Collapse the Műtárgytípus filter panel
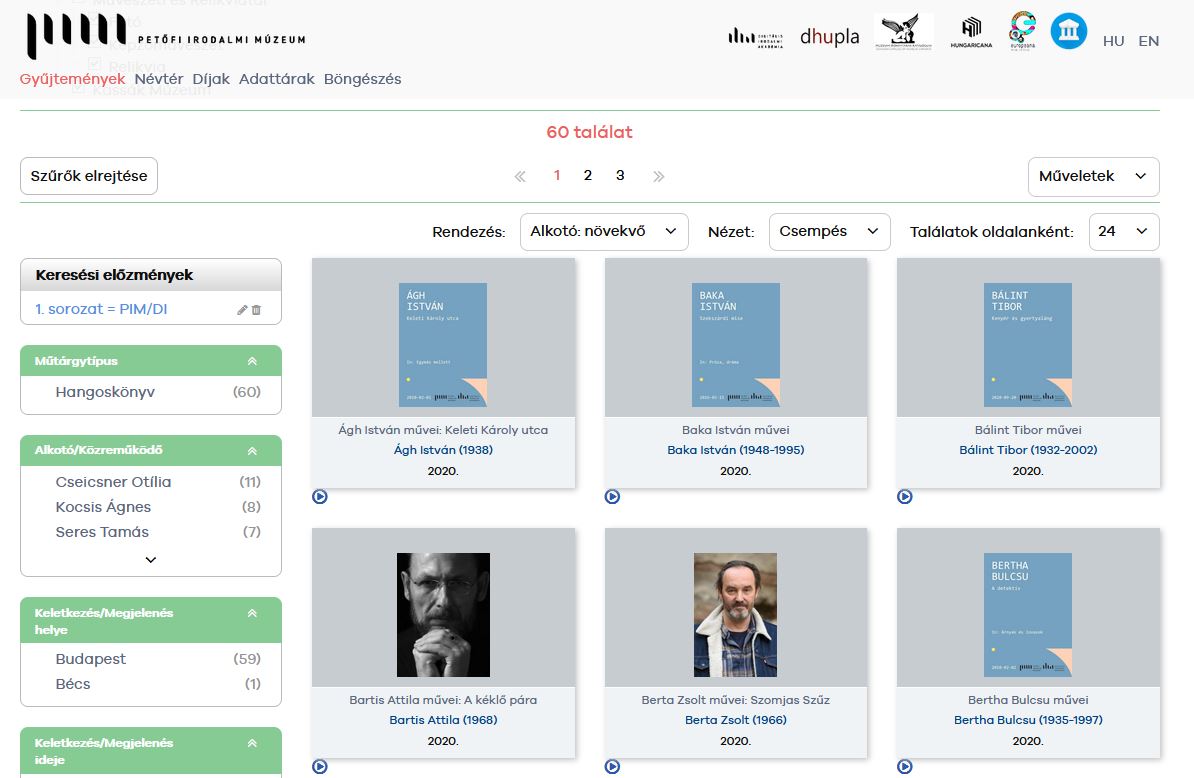Screen dimensions: 1194x778 [x=252, y=361]
